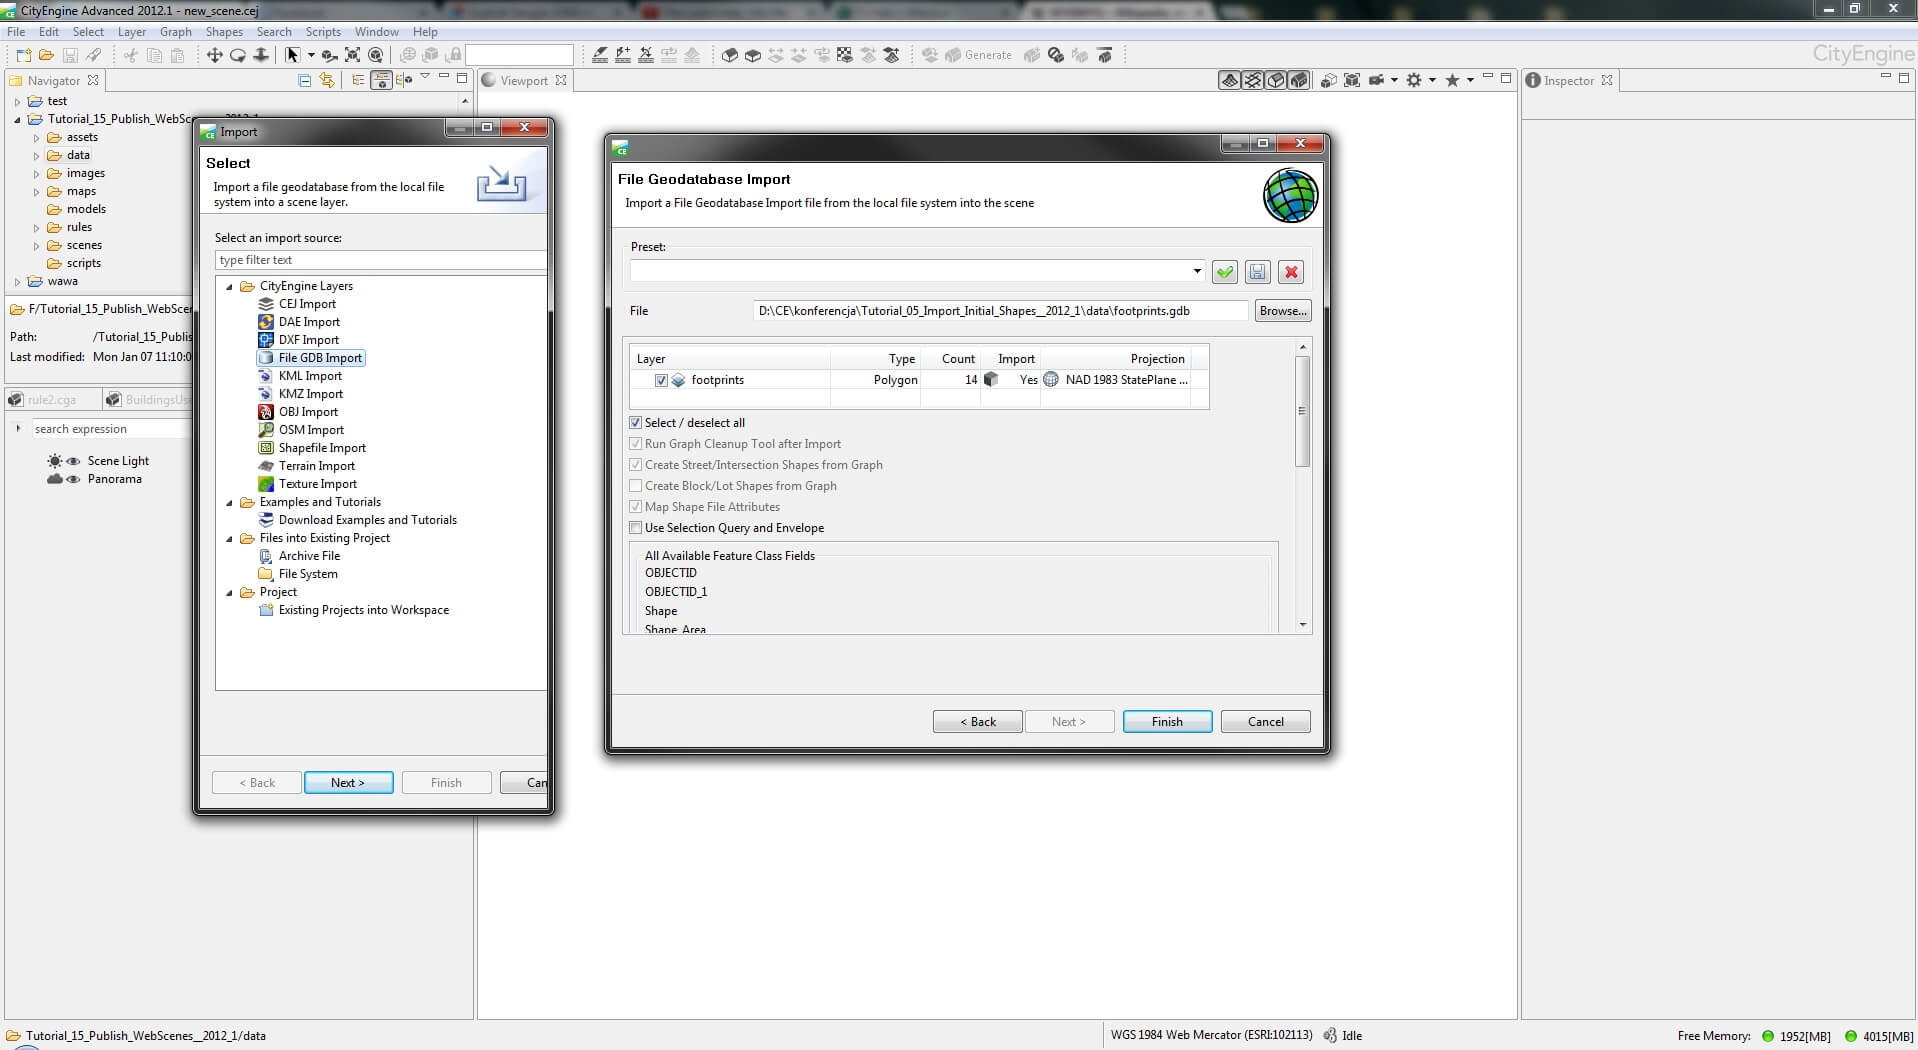Click the Frame selection toolbar icon

[x=352, y=55]
